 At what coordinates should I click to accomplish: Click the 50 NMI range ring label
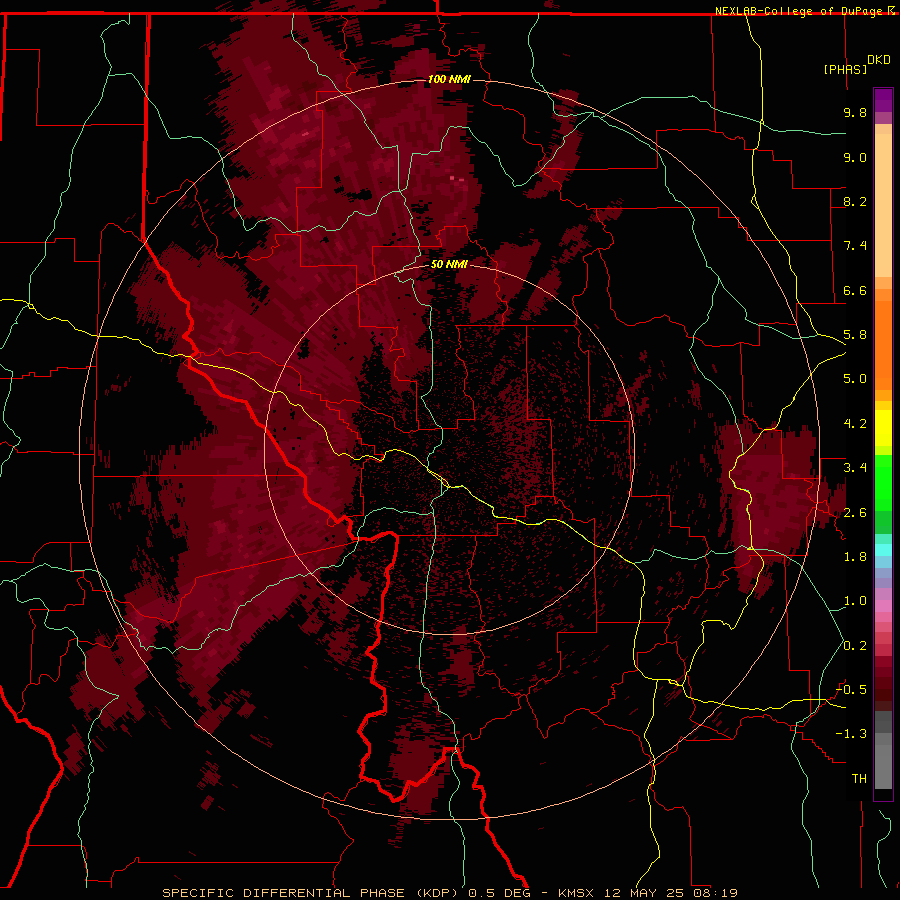coord(449,264)
